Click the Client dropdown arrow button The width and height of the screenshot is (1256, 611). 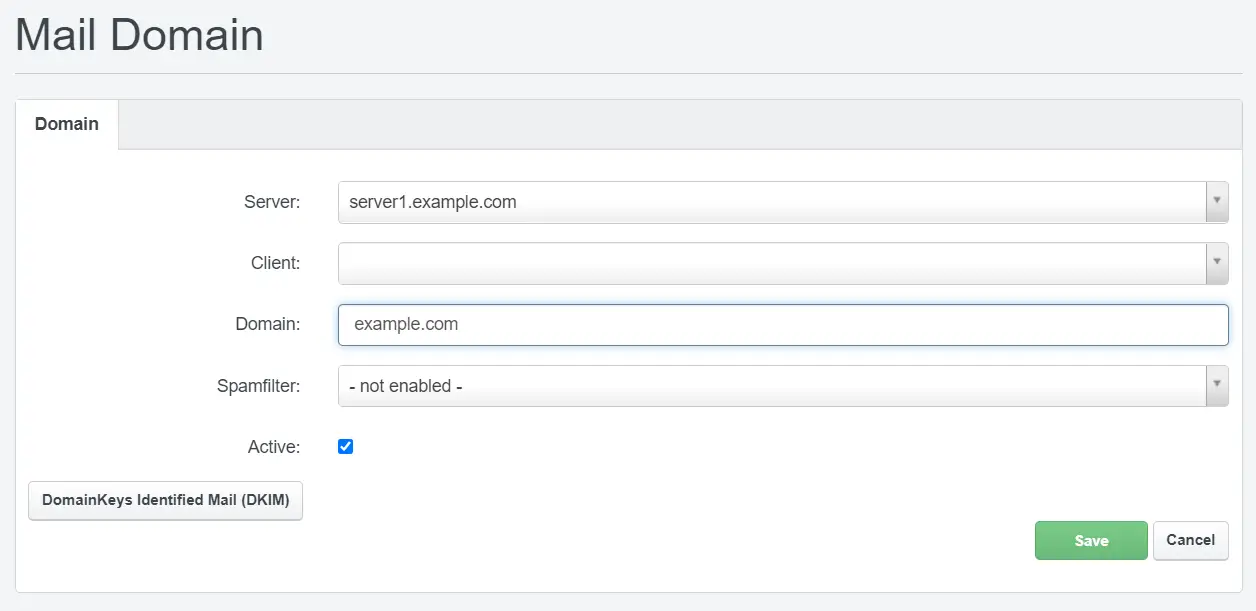click(1217, 263)
